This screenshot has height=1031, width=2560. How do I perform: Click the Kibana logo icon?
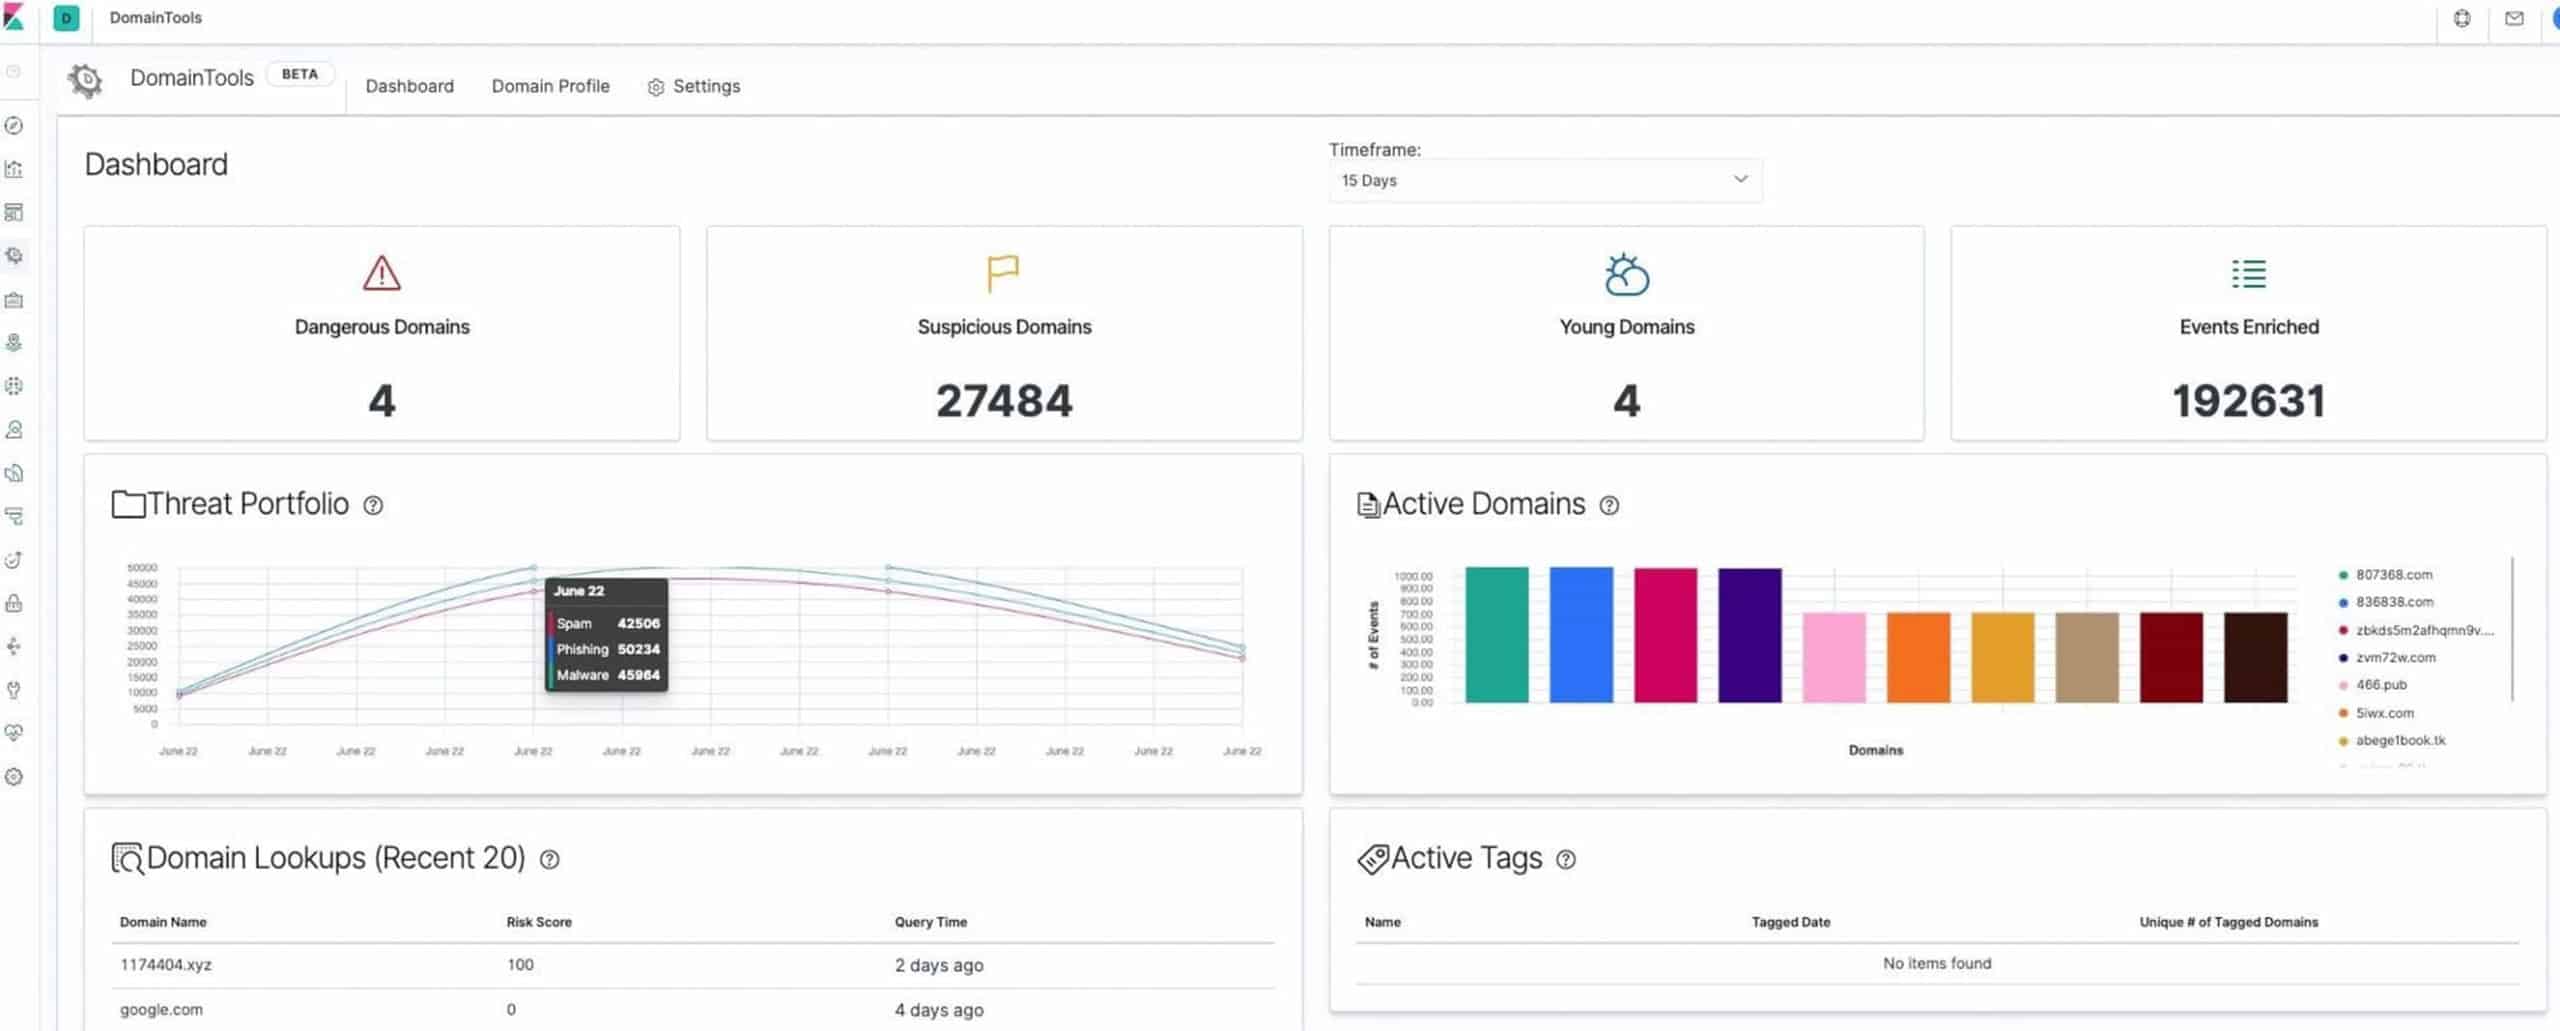[14, 17]
